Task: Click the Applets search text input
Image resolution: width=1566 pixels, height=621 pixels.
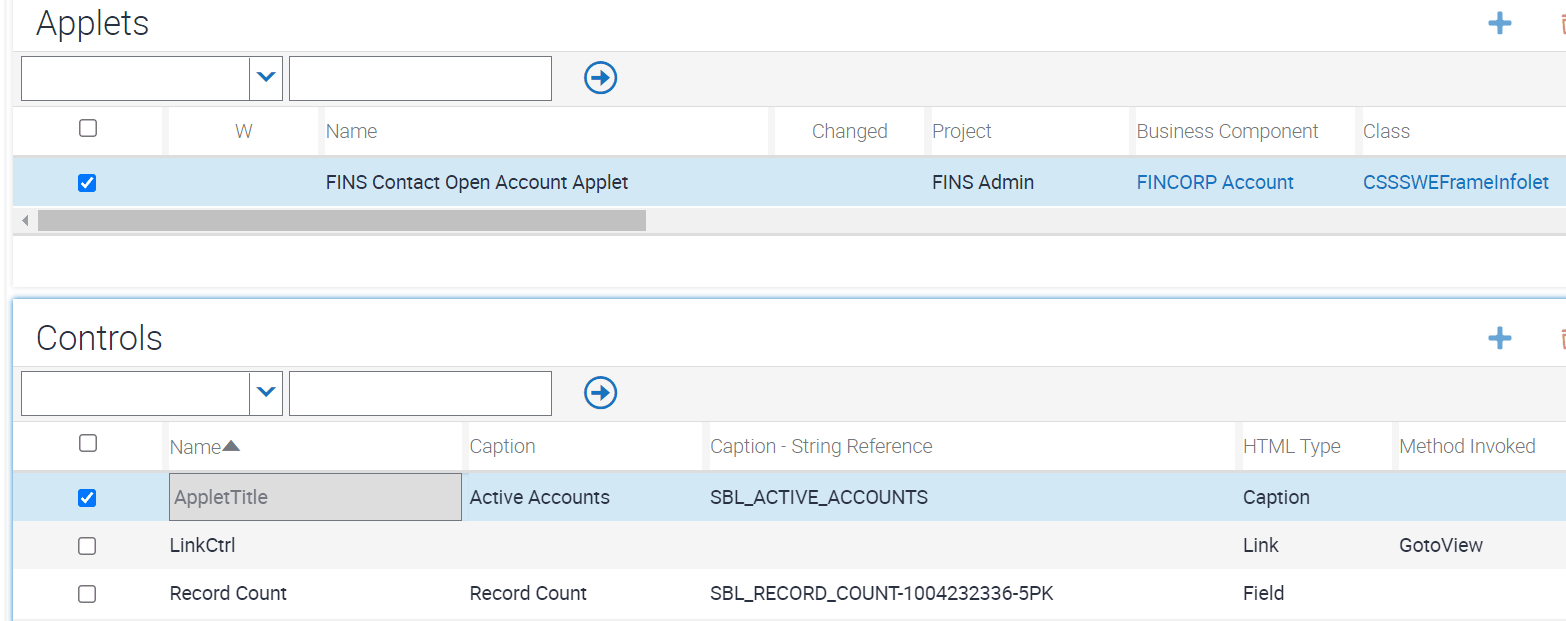Action: [420, 77]
